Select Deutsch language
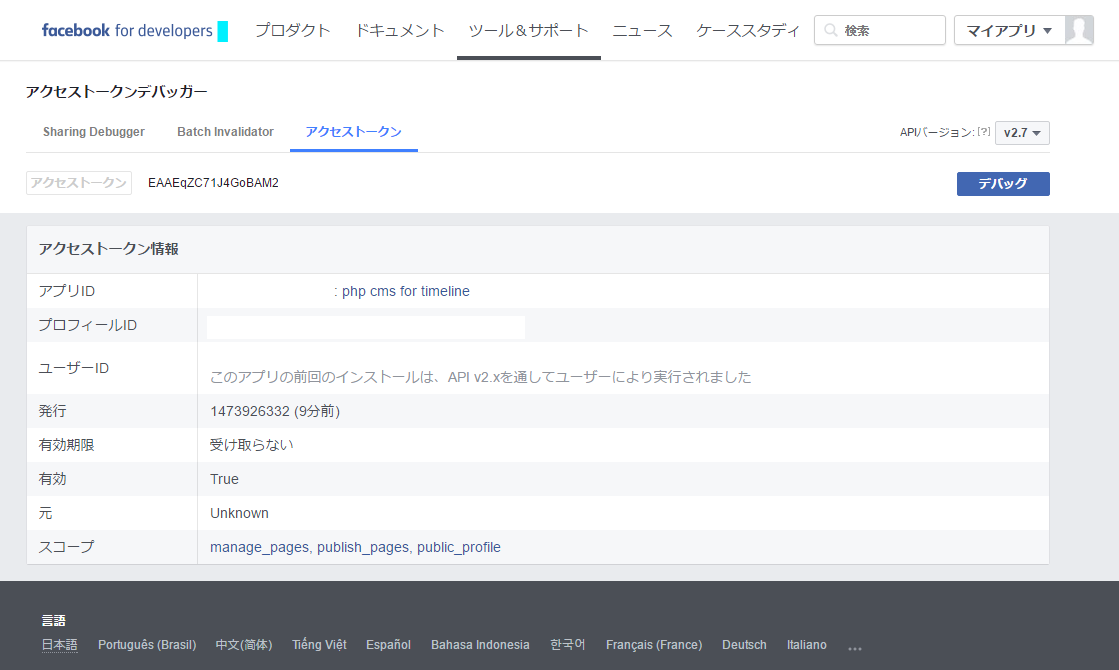The height and width of the screenshot is (670, 1119). (x=744, y=645)
